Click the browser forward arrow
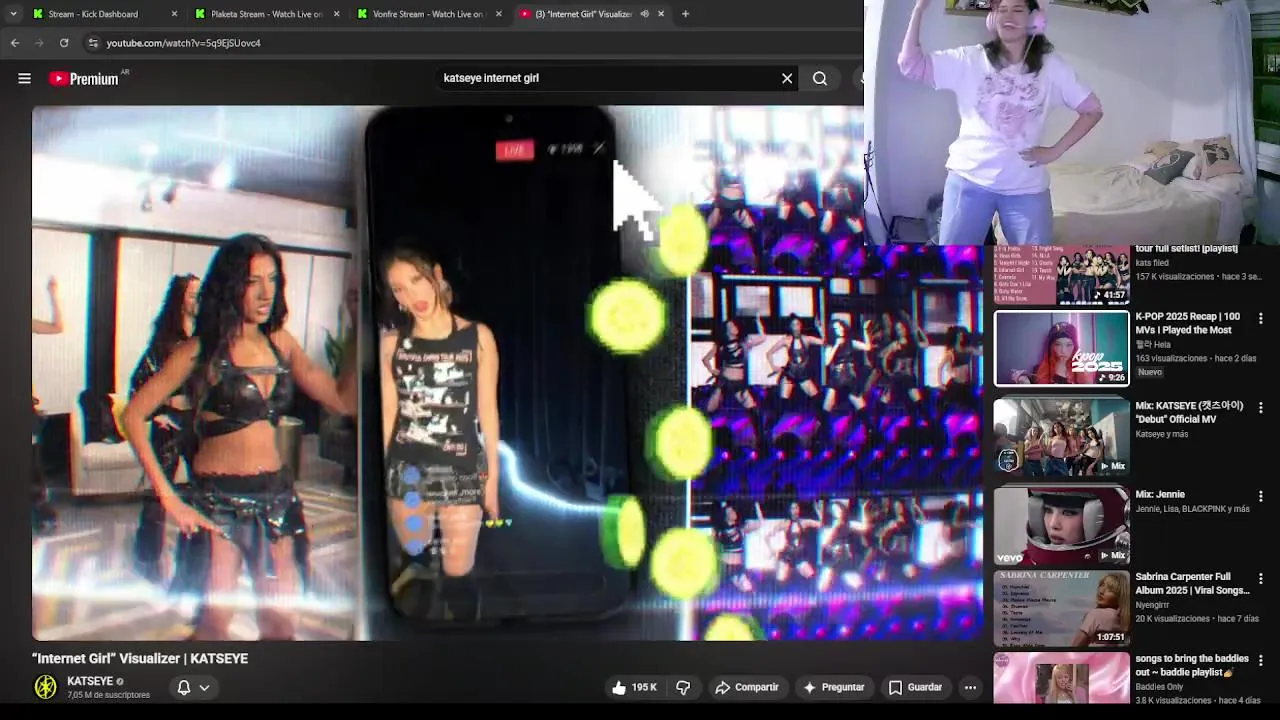 (39, 43)
